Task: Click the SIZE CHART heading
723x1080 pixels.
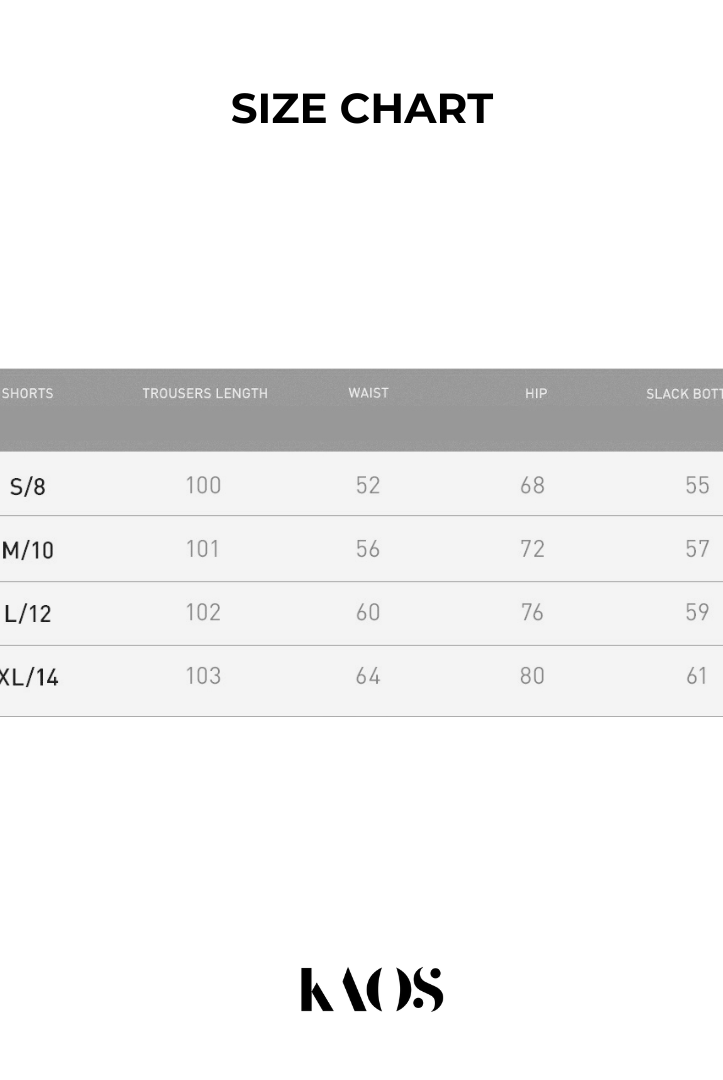Action: [x=362, y=109]
